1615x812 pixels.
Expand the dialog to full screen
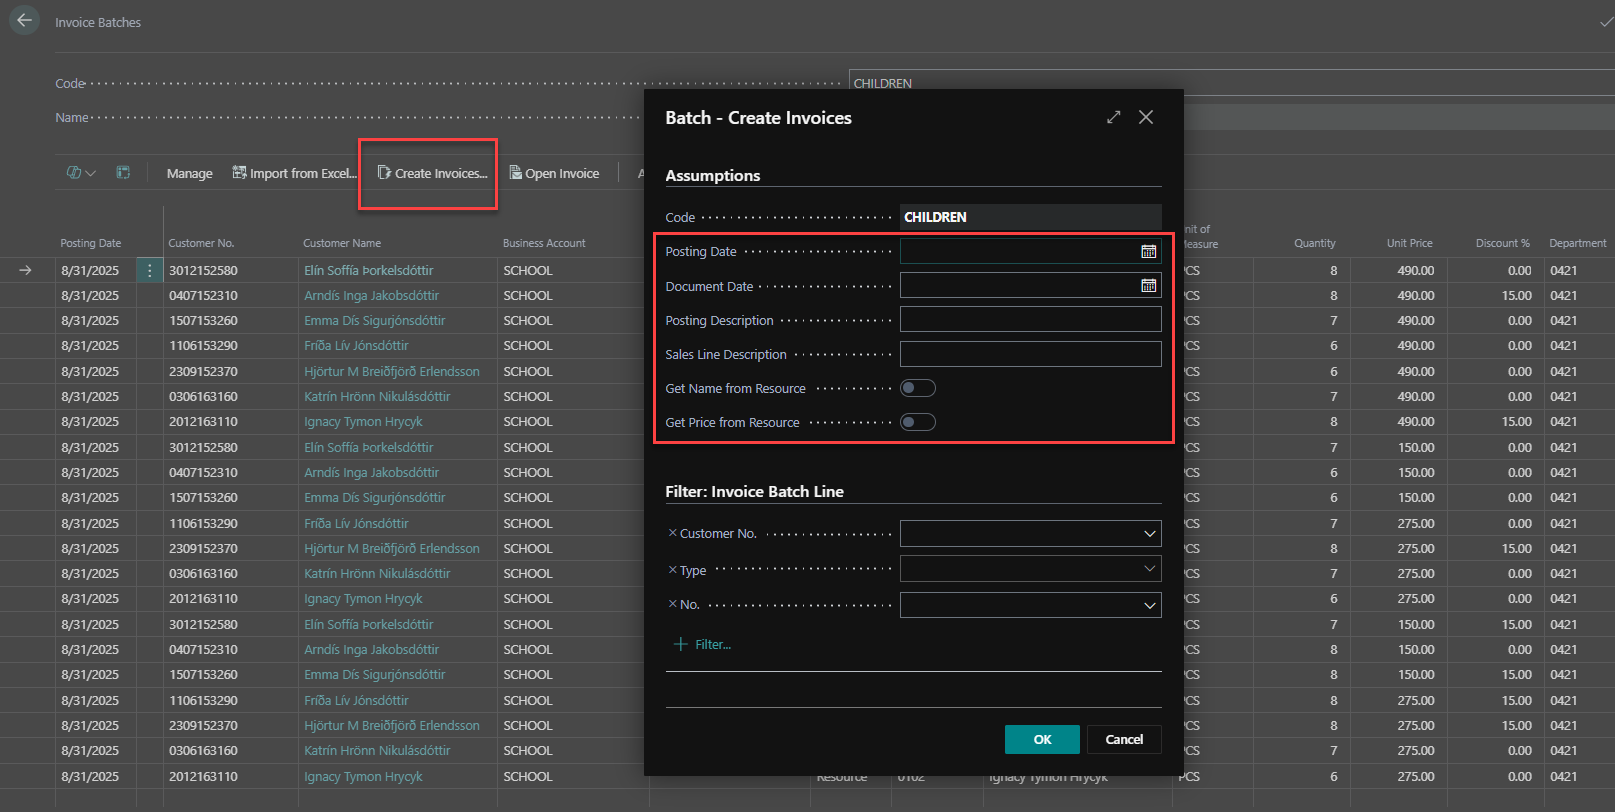1113,118
